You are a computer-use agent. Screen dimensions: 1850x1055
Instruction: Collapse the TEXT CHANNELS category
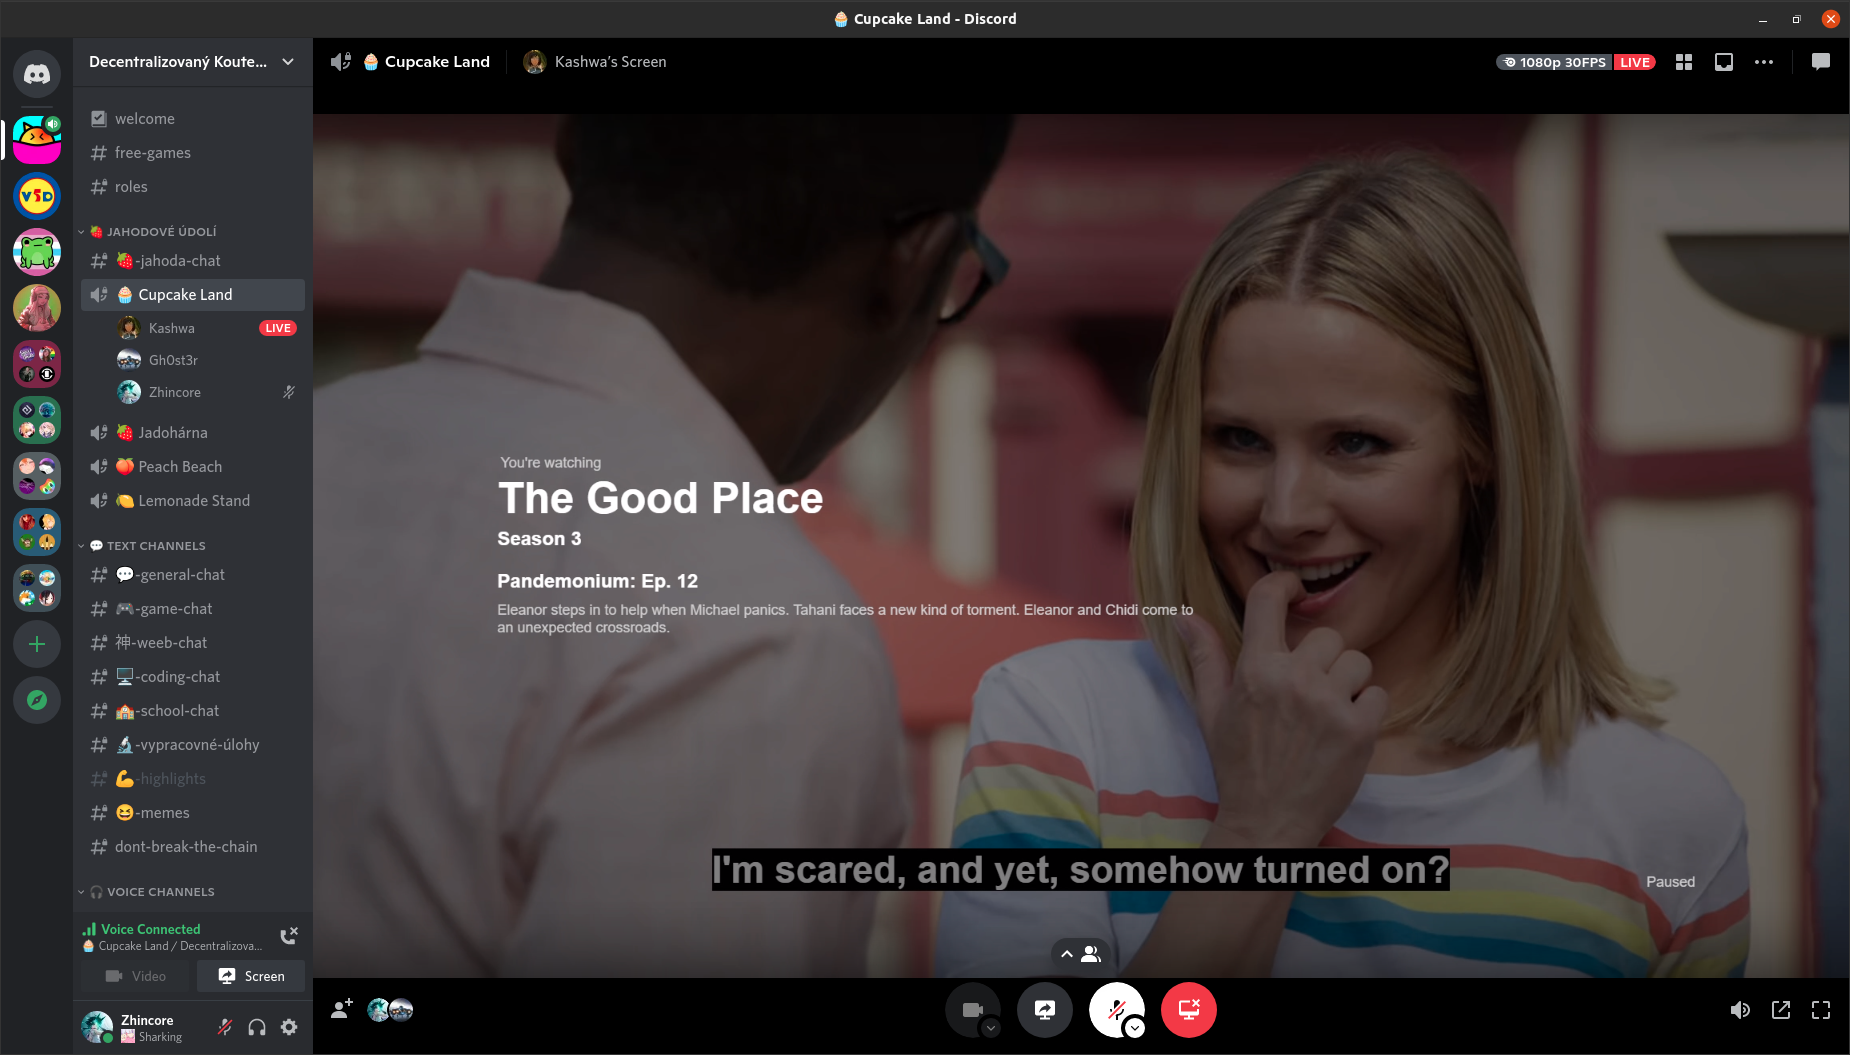[x=156, y=546]
